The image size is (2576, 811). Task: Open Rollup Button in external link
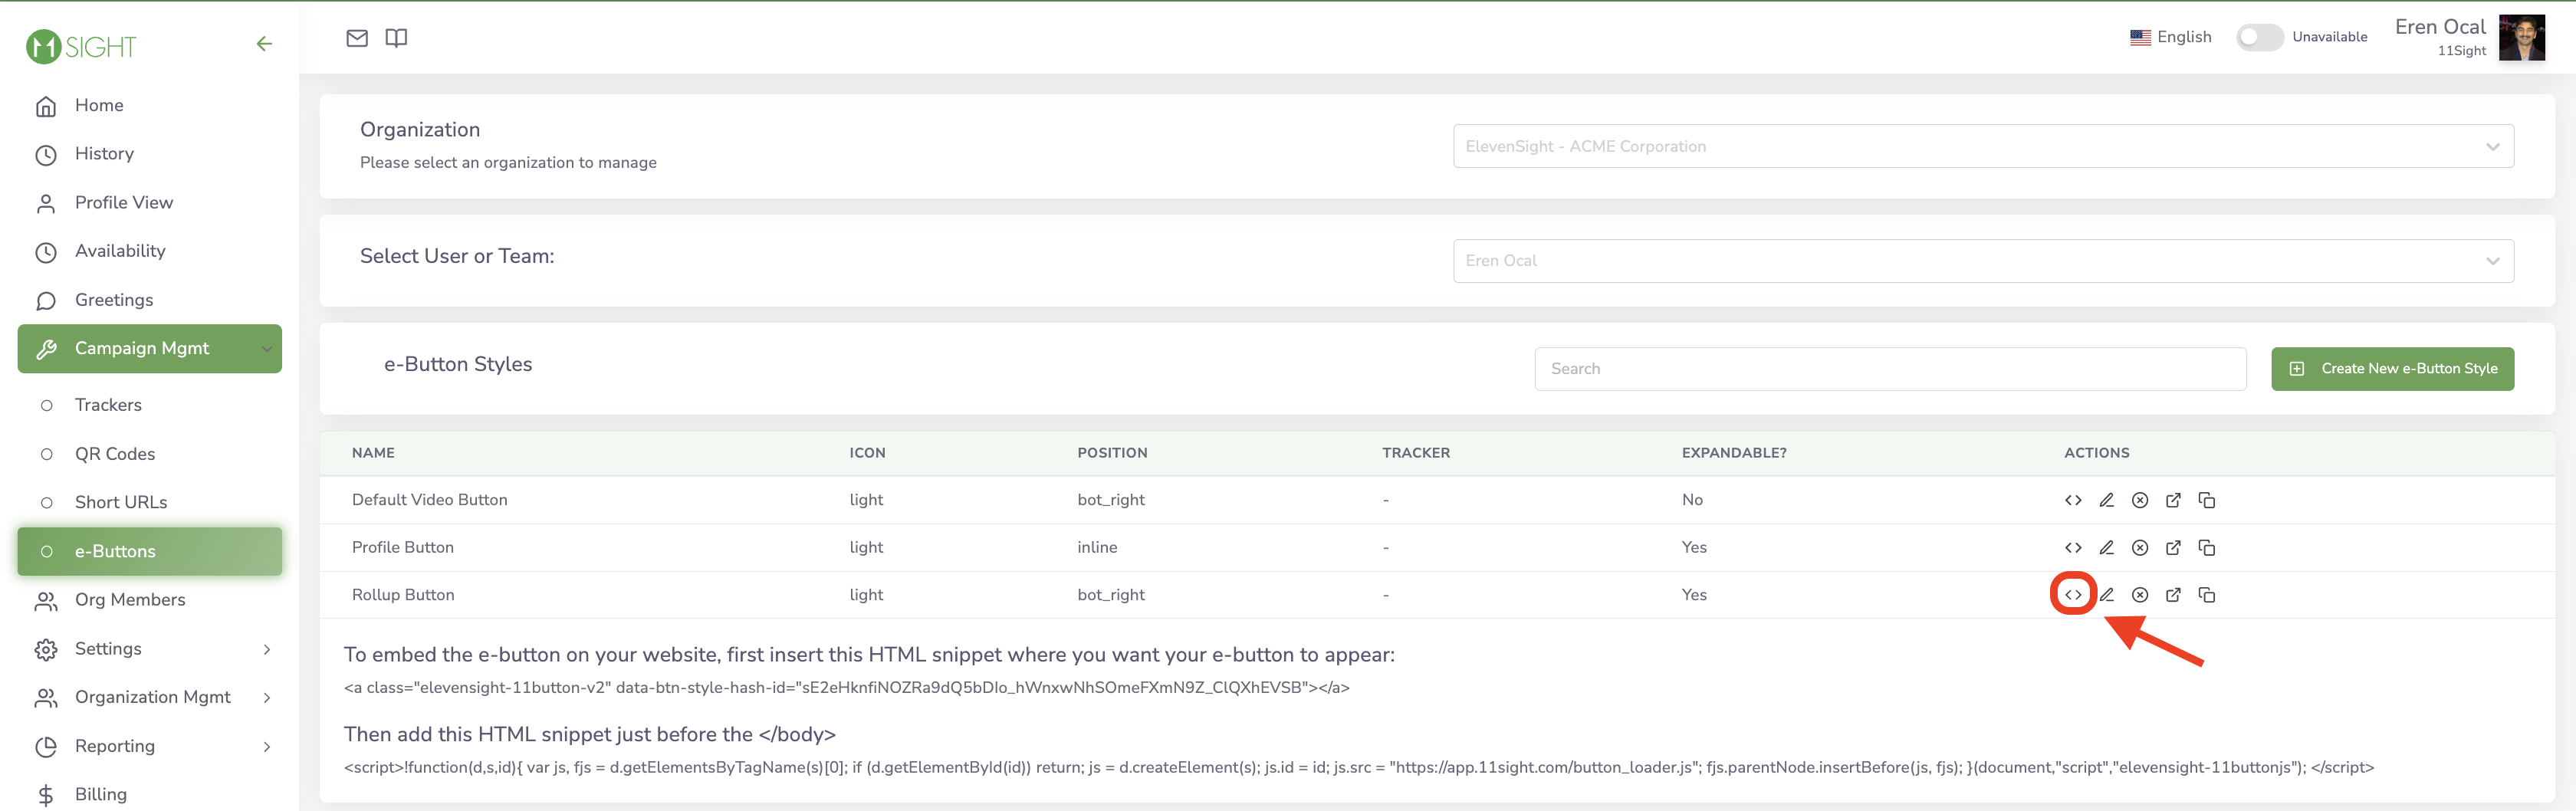(x=2173, y=594)
